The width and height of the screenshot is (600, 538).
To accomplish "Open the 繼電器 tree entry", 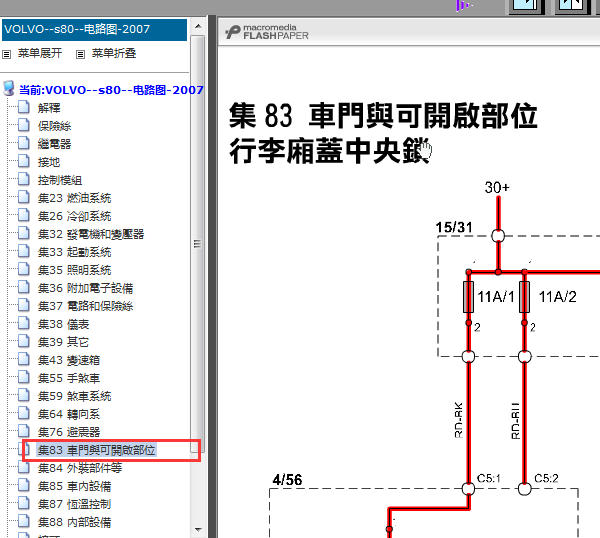I will pyautogui.click(x=54, y=144).
